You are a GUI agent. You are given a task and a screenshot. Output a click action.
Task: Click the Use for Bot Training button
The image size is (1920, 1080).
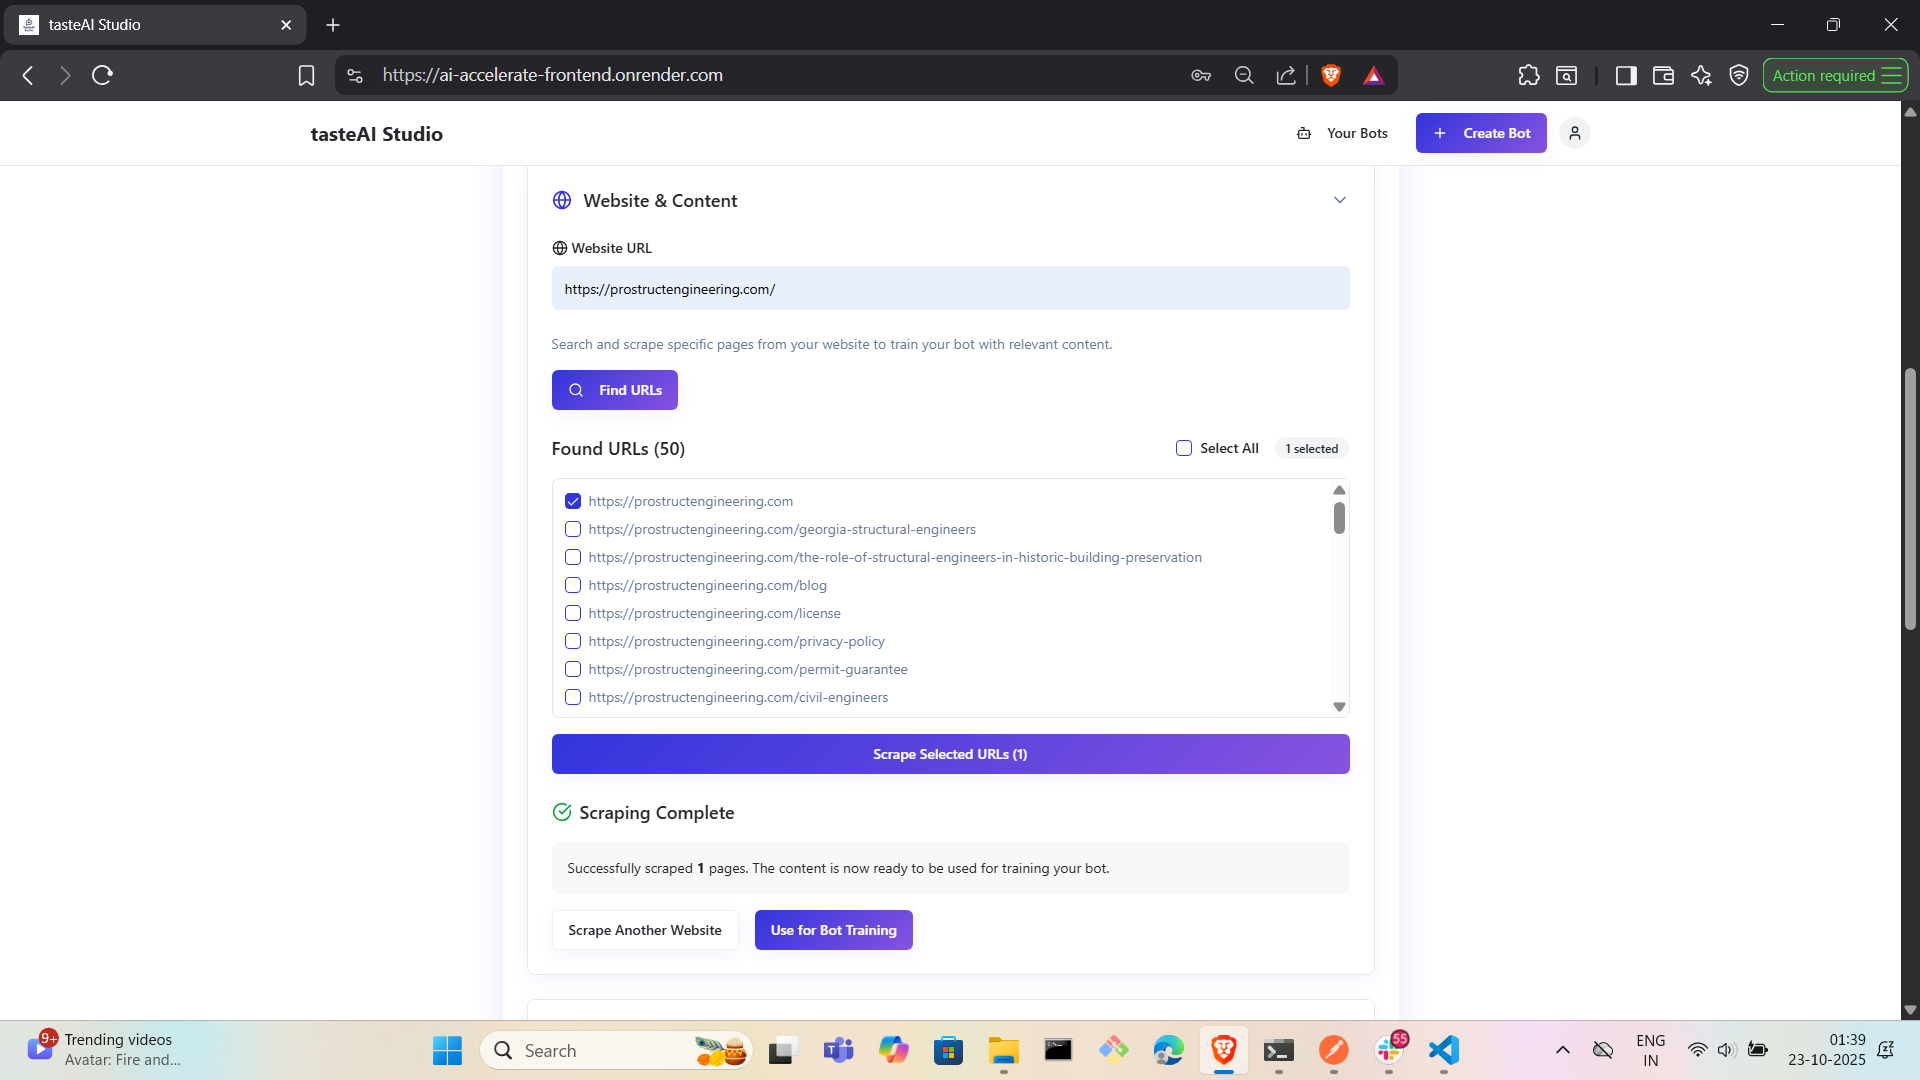click(833, 930)
